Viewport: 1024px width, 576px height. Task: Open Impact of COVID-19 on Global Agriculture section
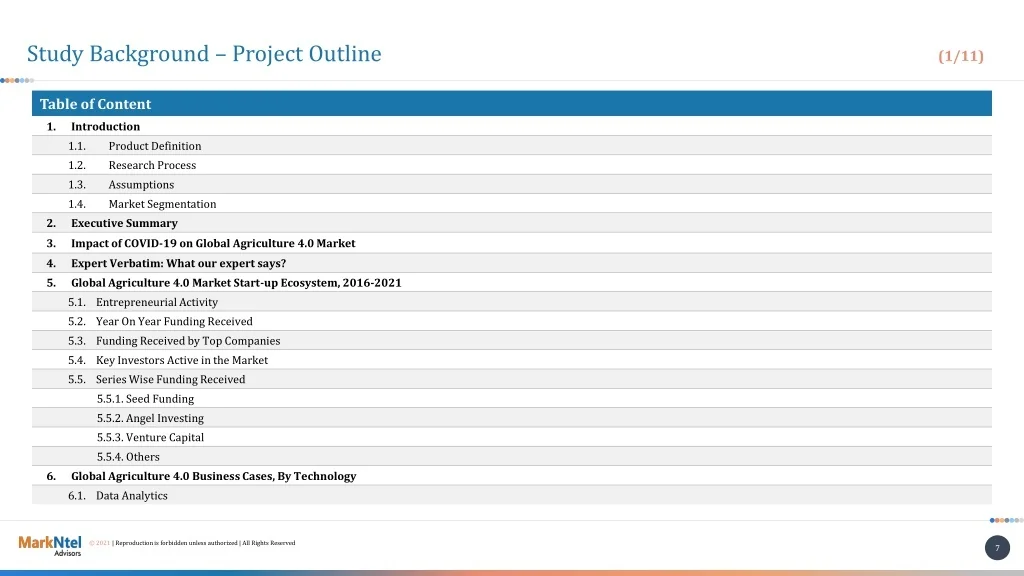coord(213,243)
